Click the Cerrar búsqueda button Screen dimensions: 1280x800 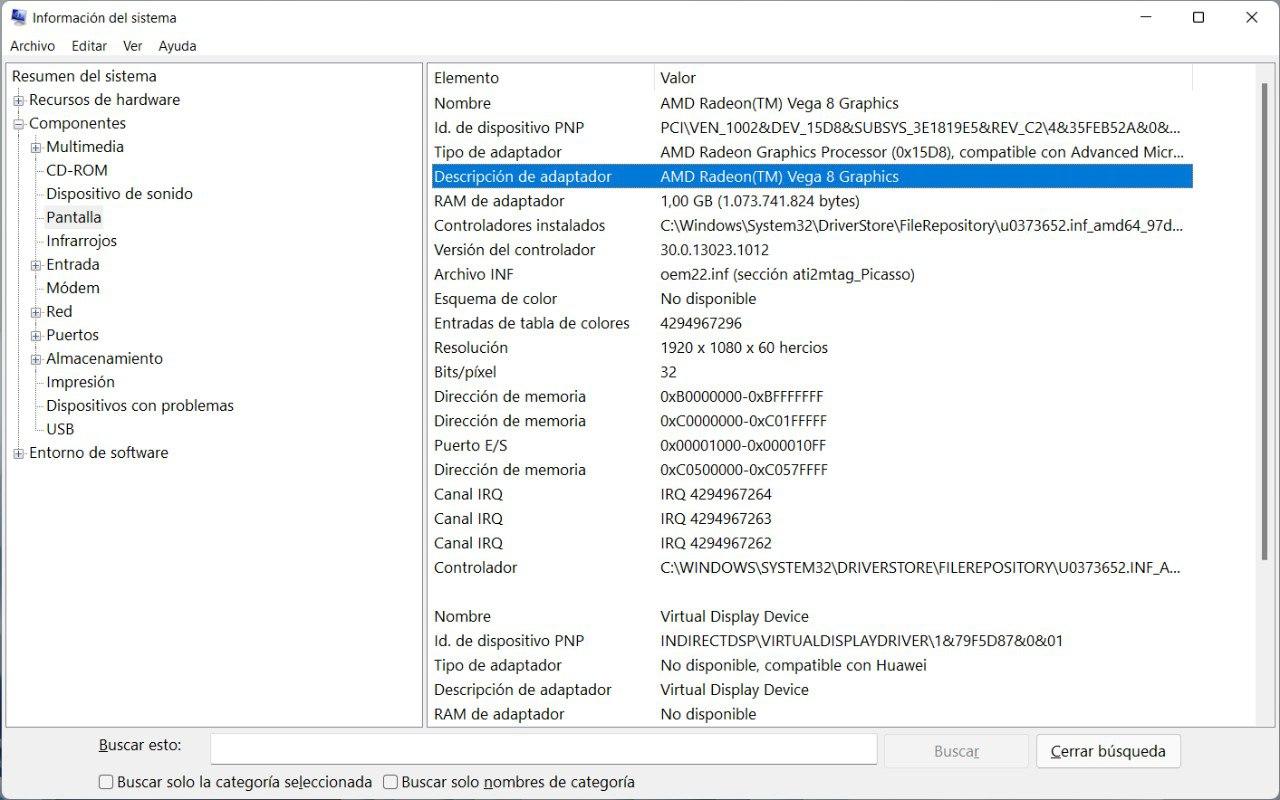point(1108,751)
